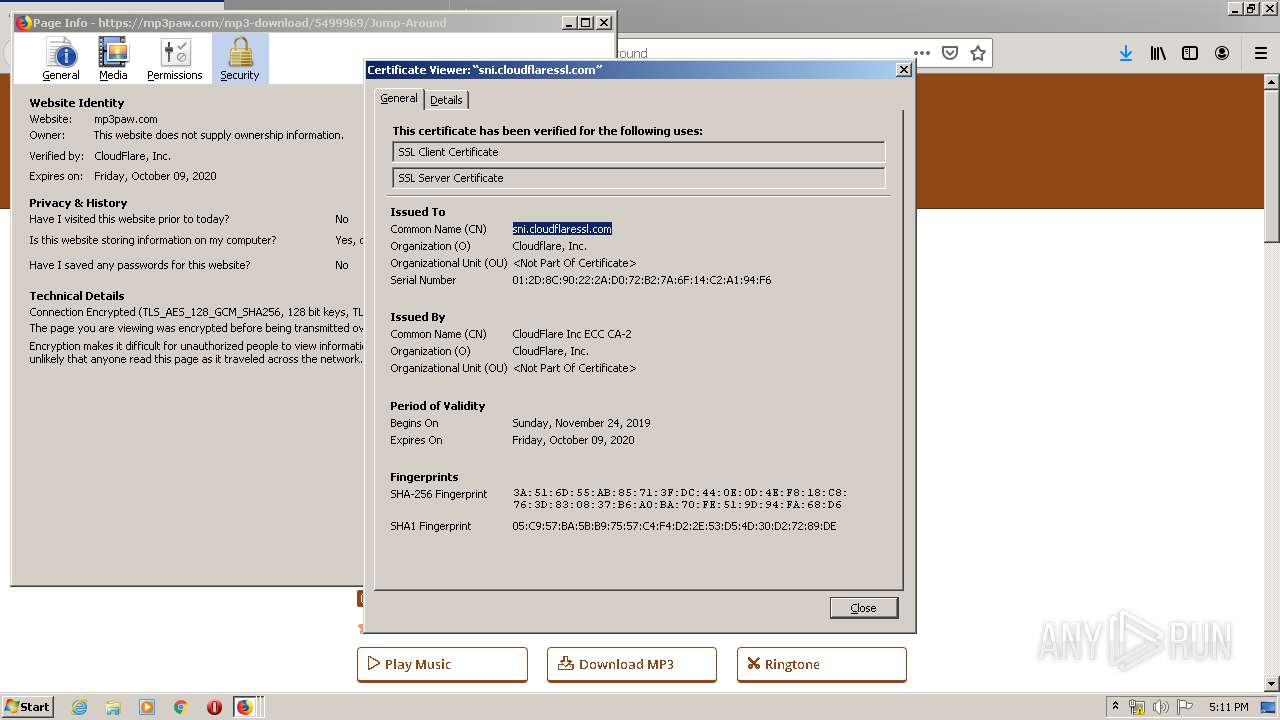The height and width of the screenshot is (720, 1280).
Task: Open Windows Explorer folder from the taskbar
Action: [113, 707]
